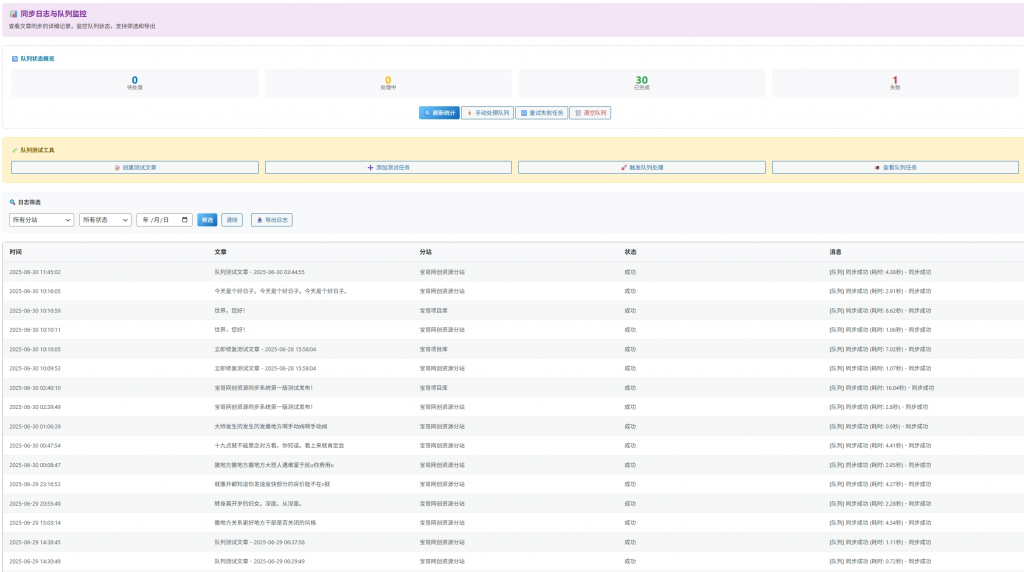This screenshot has height=572, width=1024.
Task: Click the magnifier icon beside 日志筛选 heading
Action: click(12, 202)
